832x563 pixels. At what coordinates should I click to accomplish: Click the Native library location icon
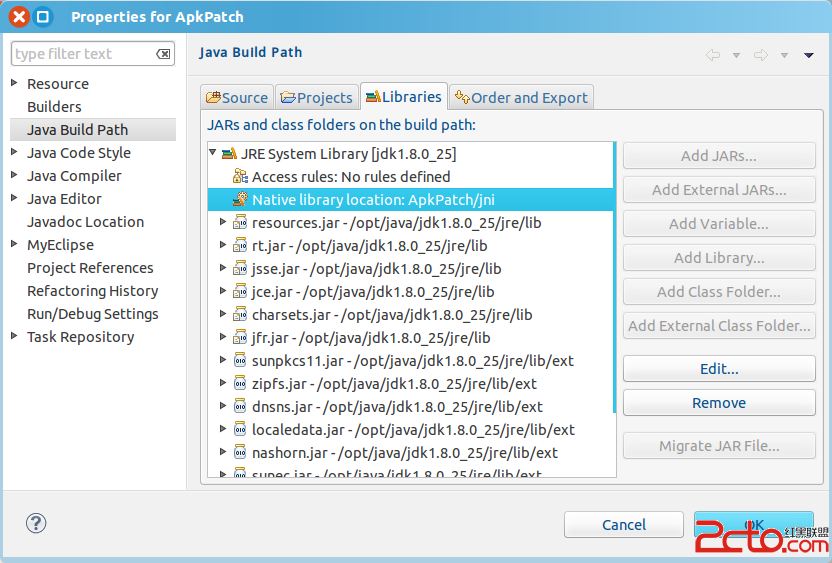coord(240,200)
